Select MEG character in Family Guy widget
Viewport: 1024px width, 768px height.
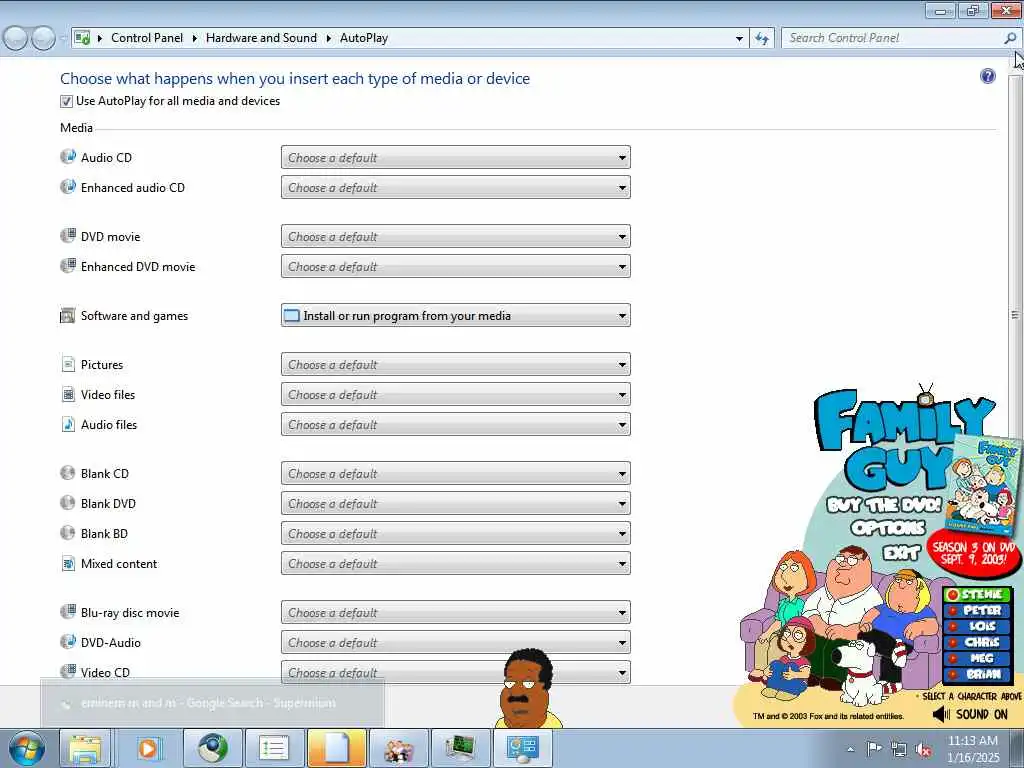click(977, 658)
